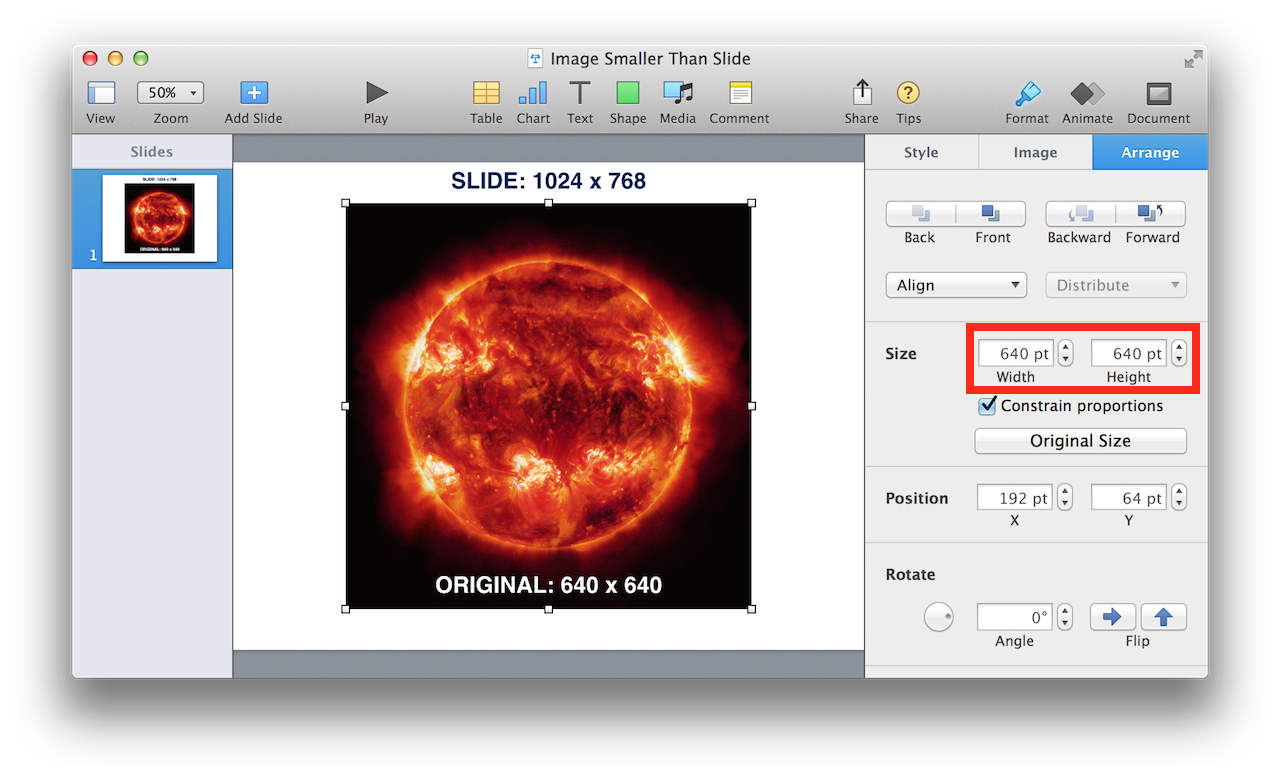Screen dimensions: 1280x778
Task: Click the window fullscreen arrows icon
Action: pos(1193,59)
